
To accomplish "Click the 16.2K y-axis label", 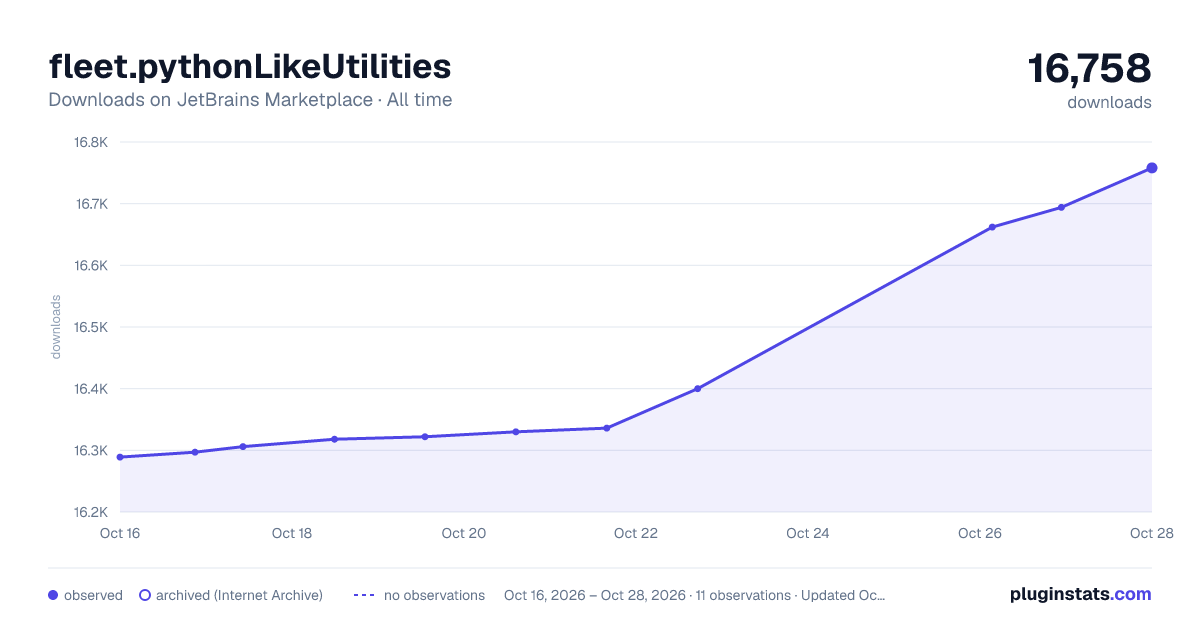I will pyautogui.click(x=91, y=512).
